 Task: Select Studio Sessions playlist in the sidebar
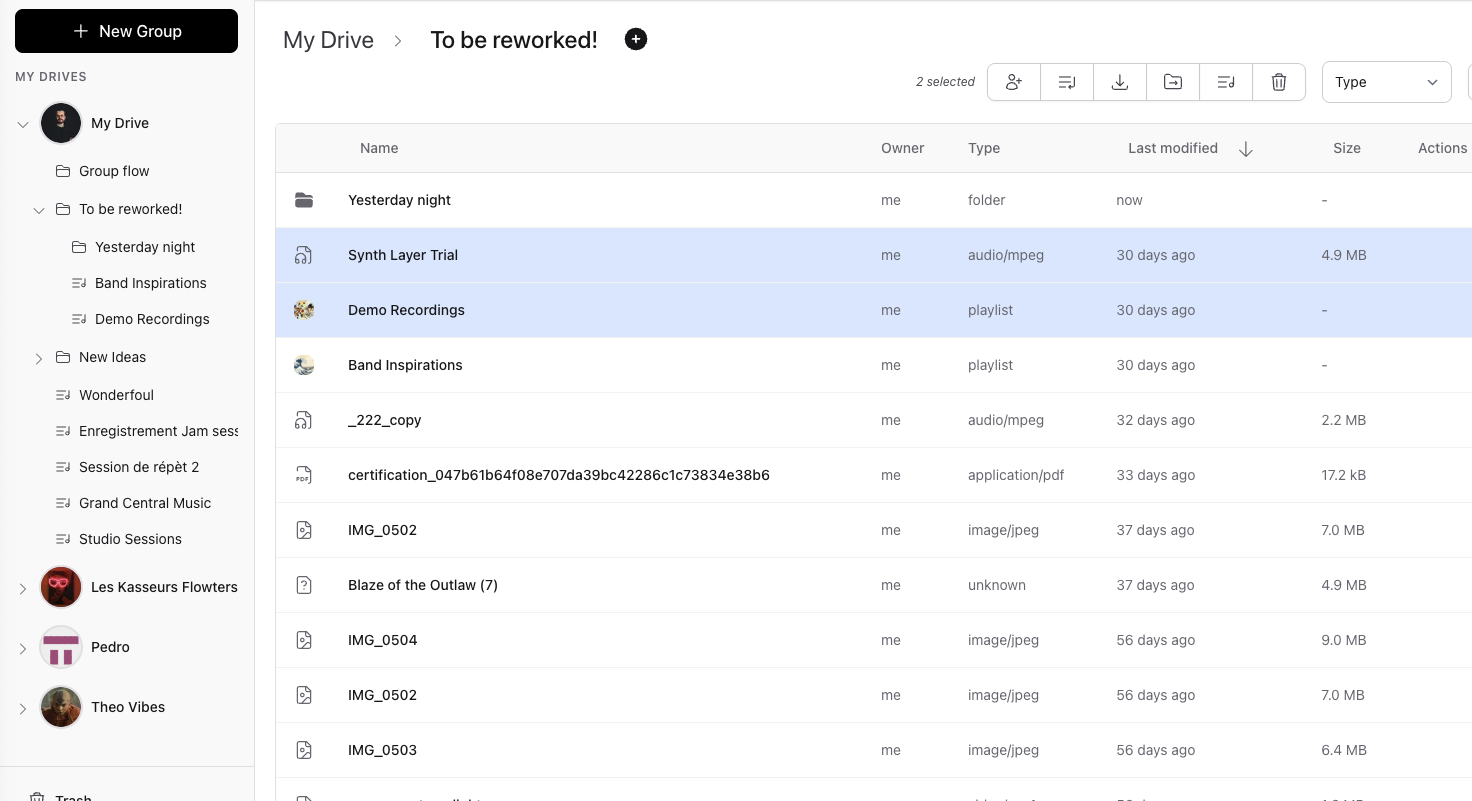click(x=130, y=539)
